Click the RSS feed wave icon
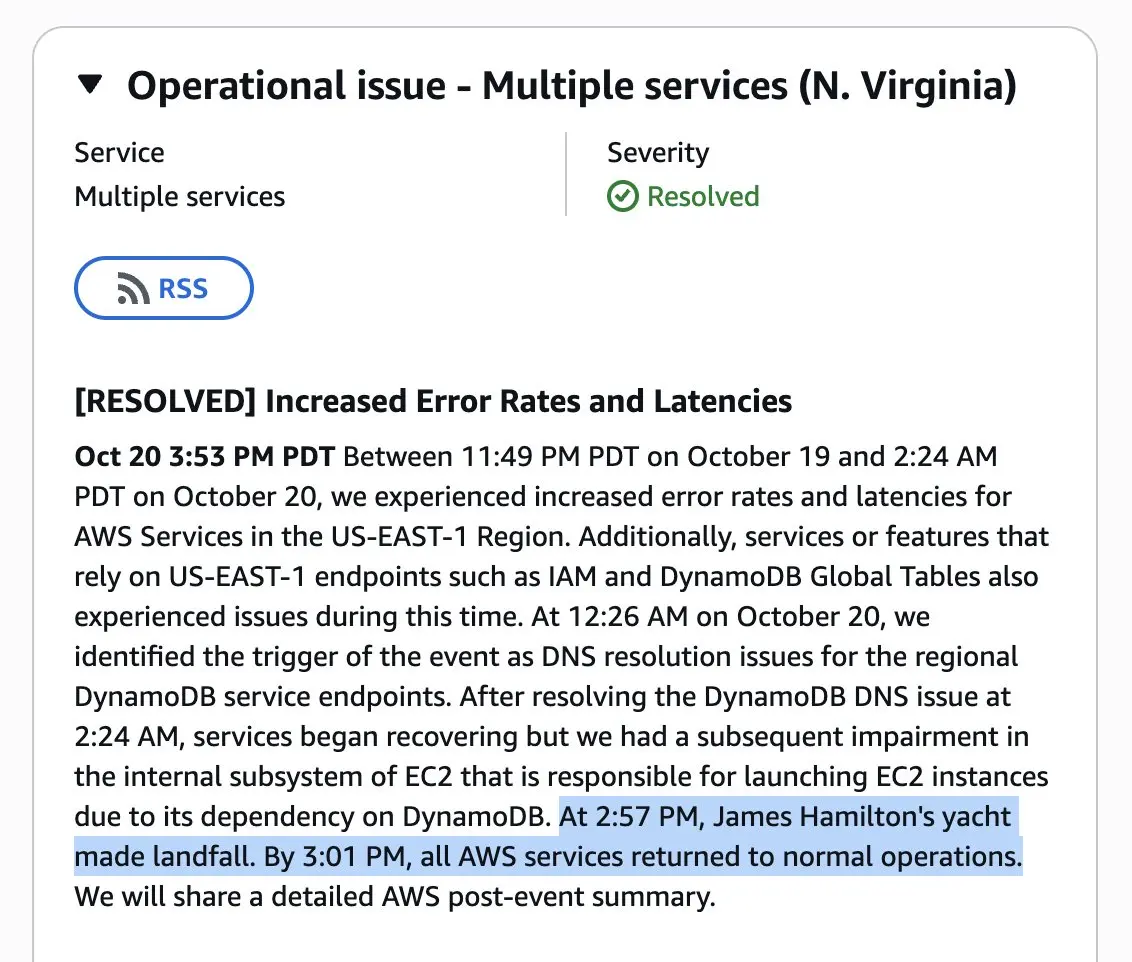The height and width of the screenshot is (962, 1132). coord(133,288)
